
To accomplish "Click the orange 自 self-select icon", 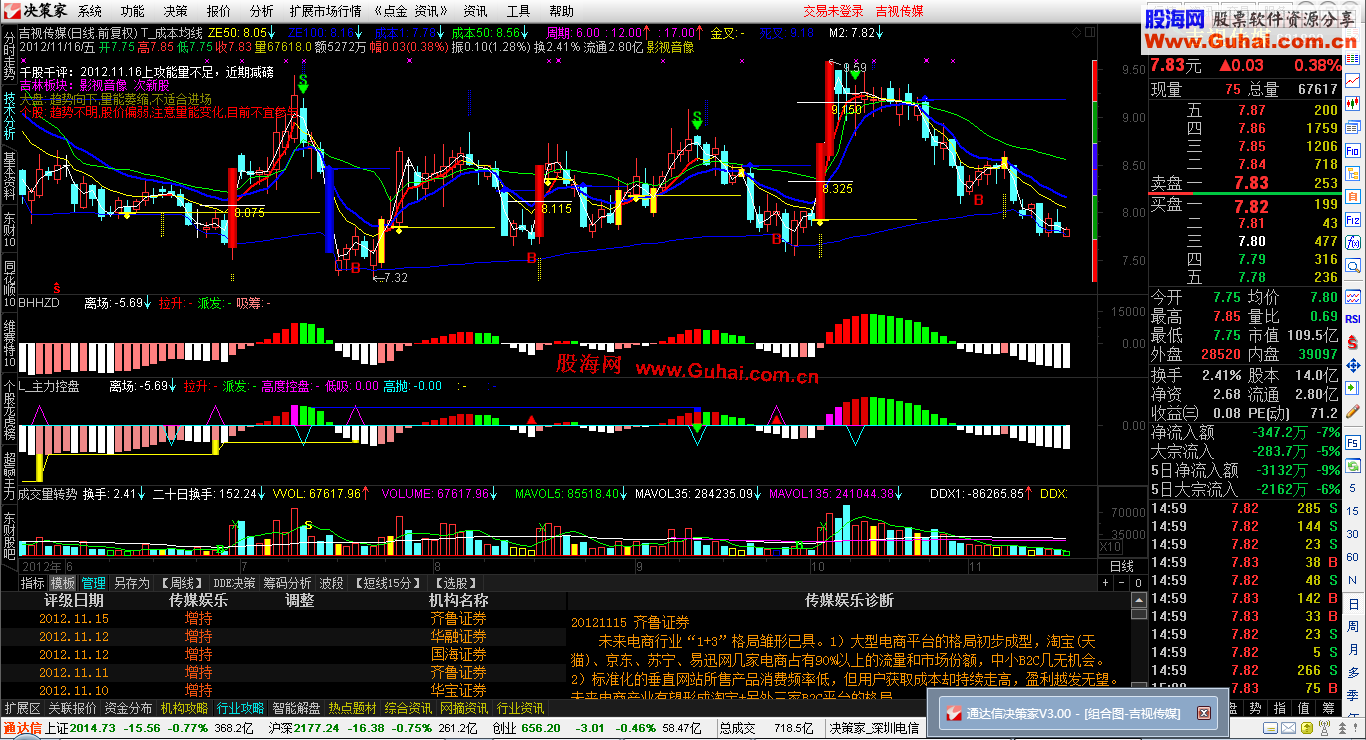I will tap(1353, 197).
